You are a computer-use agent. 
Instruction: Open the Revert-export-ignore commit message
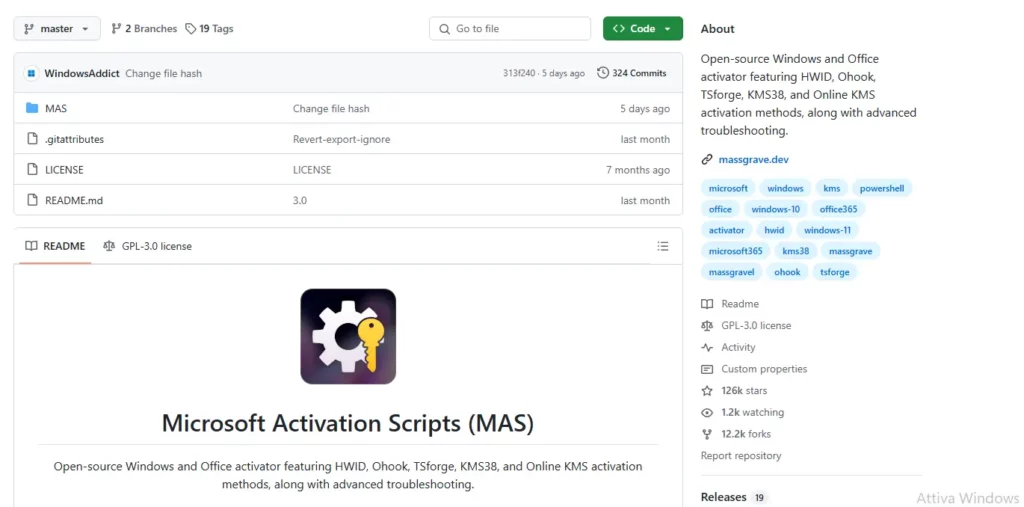point(342,139)
